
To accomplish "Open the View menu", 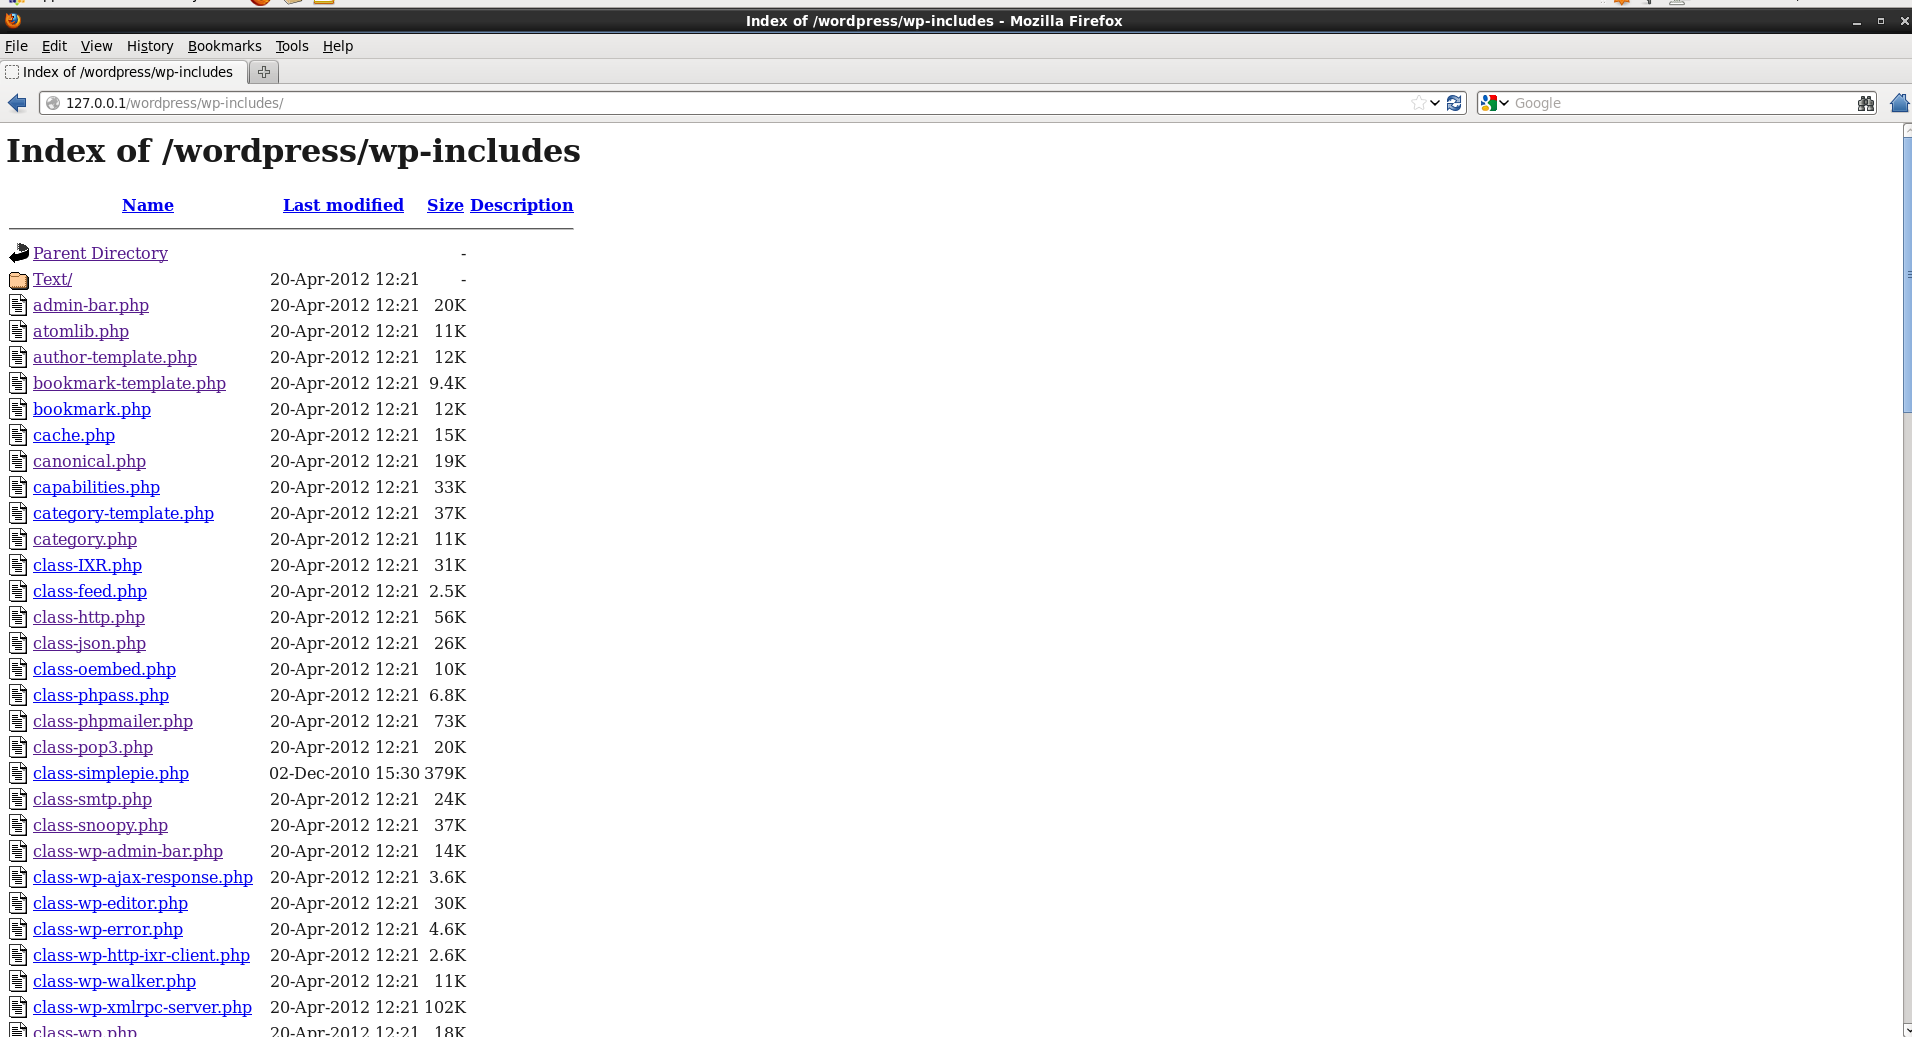I will [96, 46].
